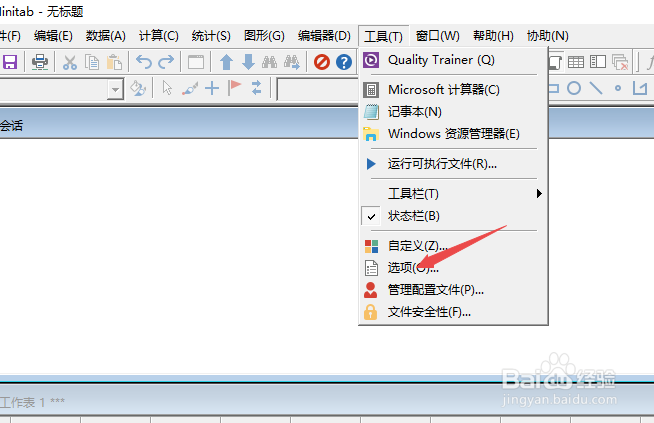Select the small dot marker tool
Image resolution: width=654 pixels, height=423 pixels.
(x=618, y=88)
